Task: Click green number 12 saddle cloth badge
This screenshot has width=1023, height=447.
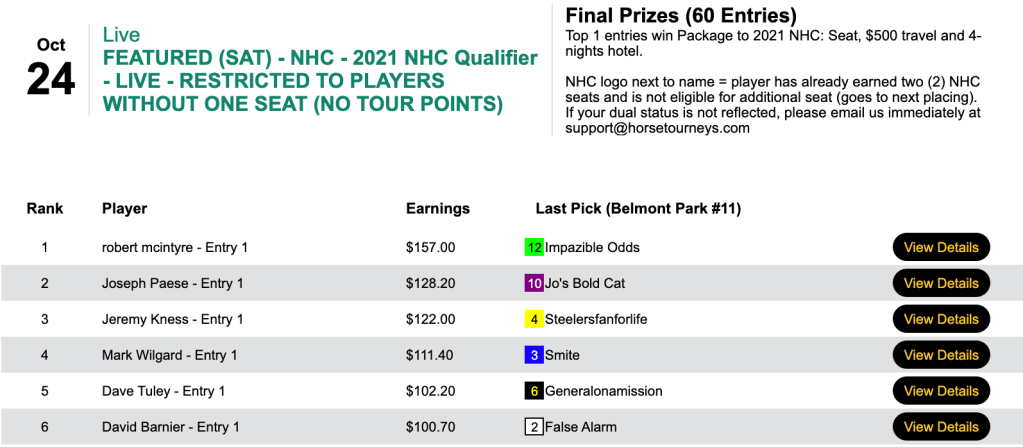Action: (x=534, y=247)
